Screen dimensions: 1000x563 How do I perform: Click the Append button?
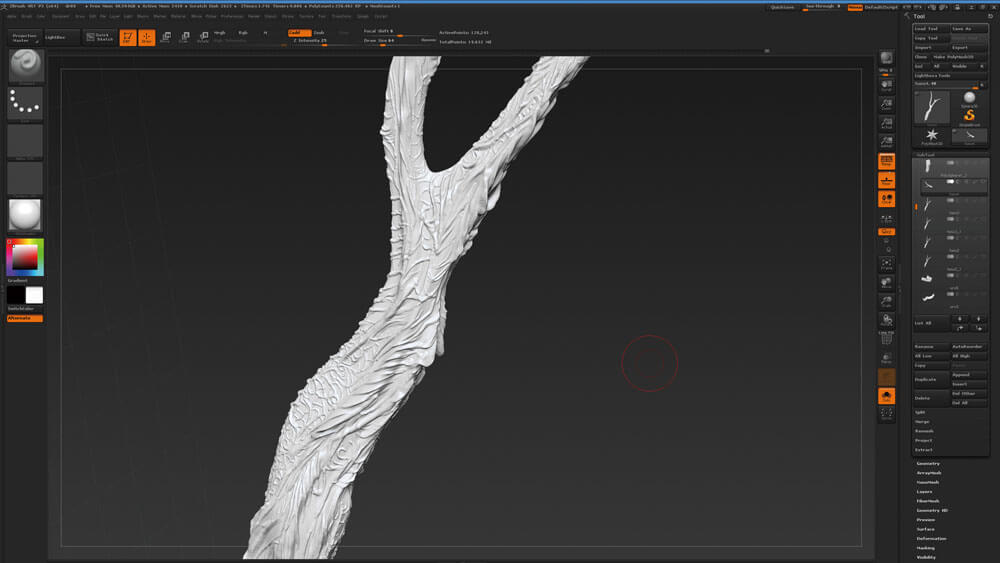[x=969, y=375]
